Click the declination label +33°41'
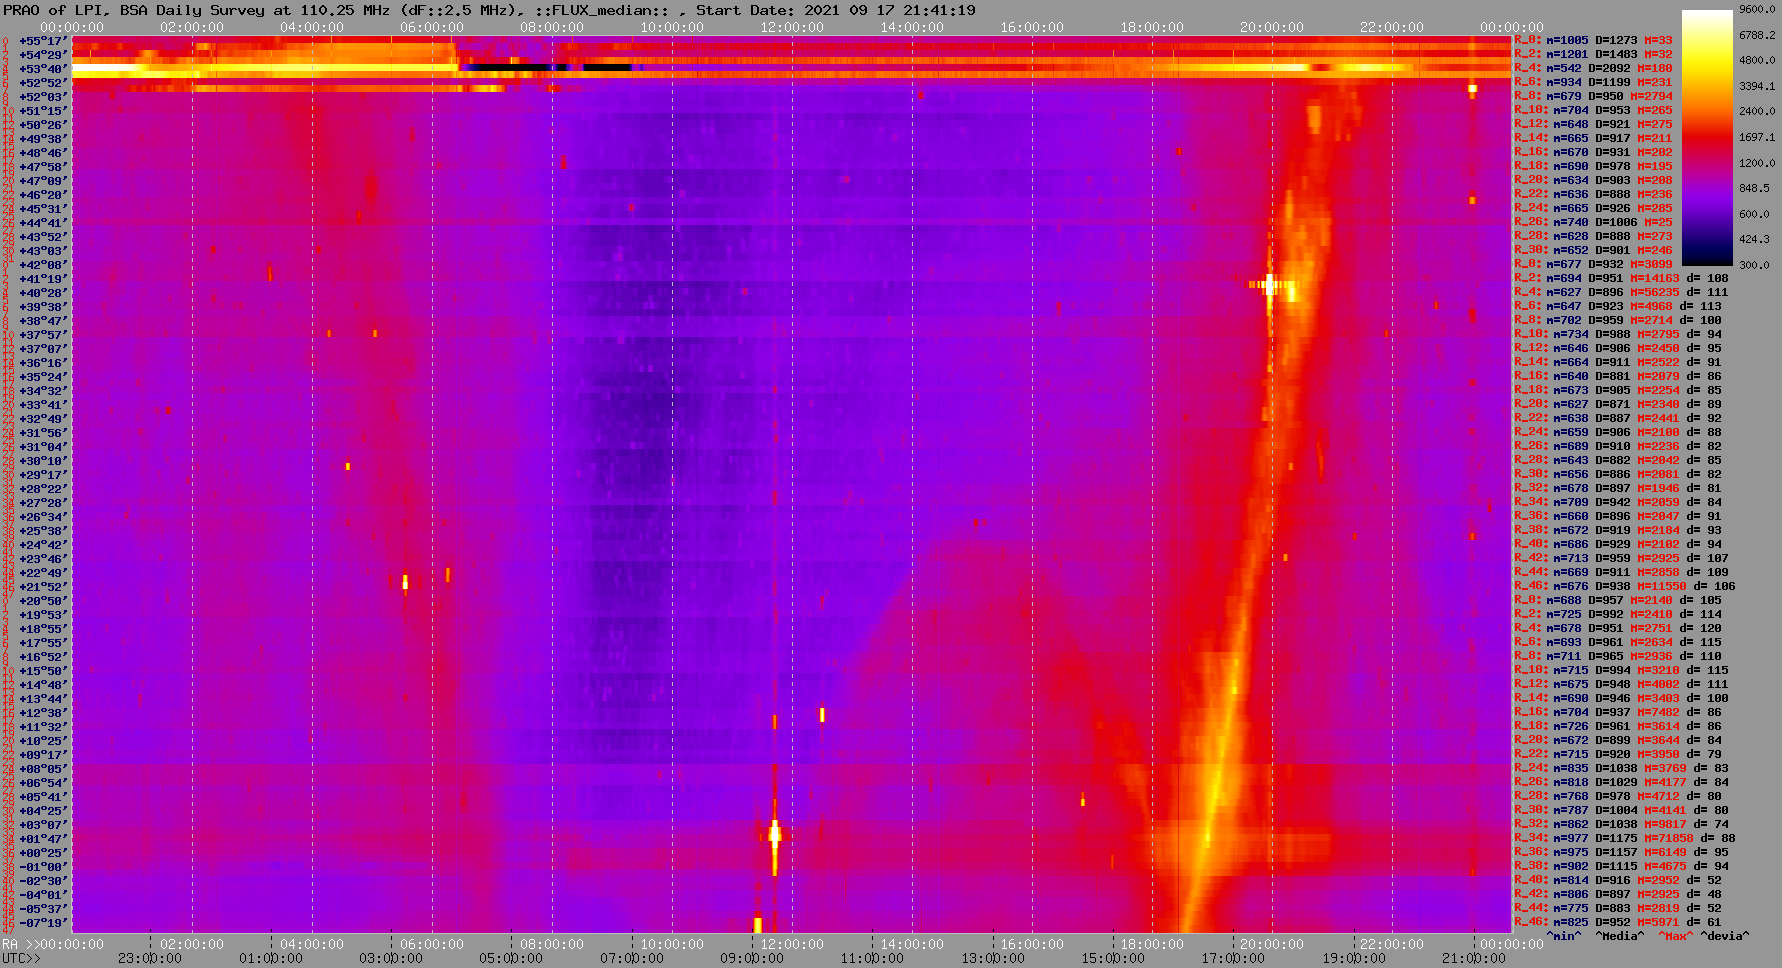The width and height of the screenshot is (1782, 968). (43, 405)
